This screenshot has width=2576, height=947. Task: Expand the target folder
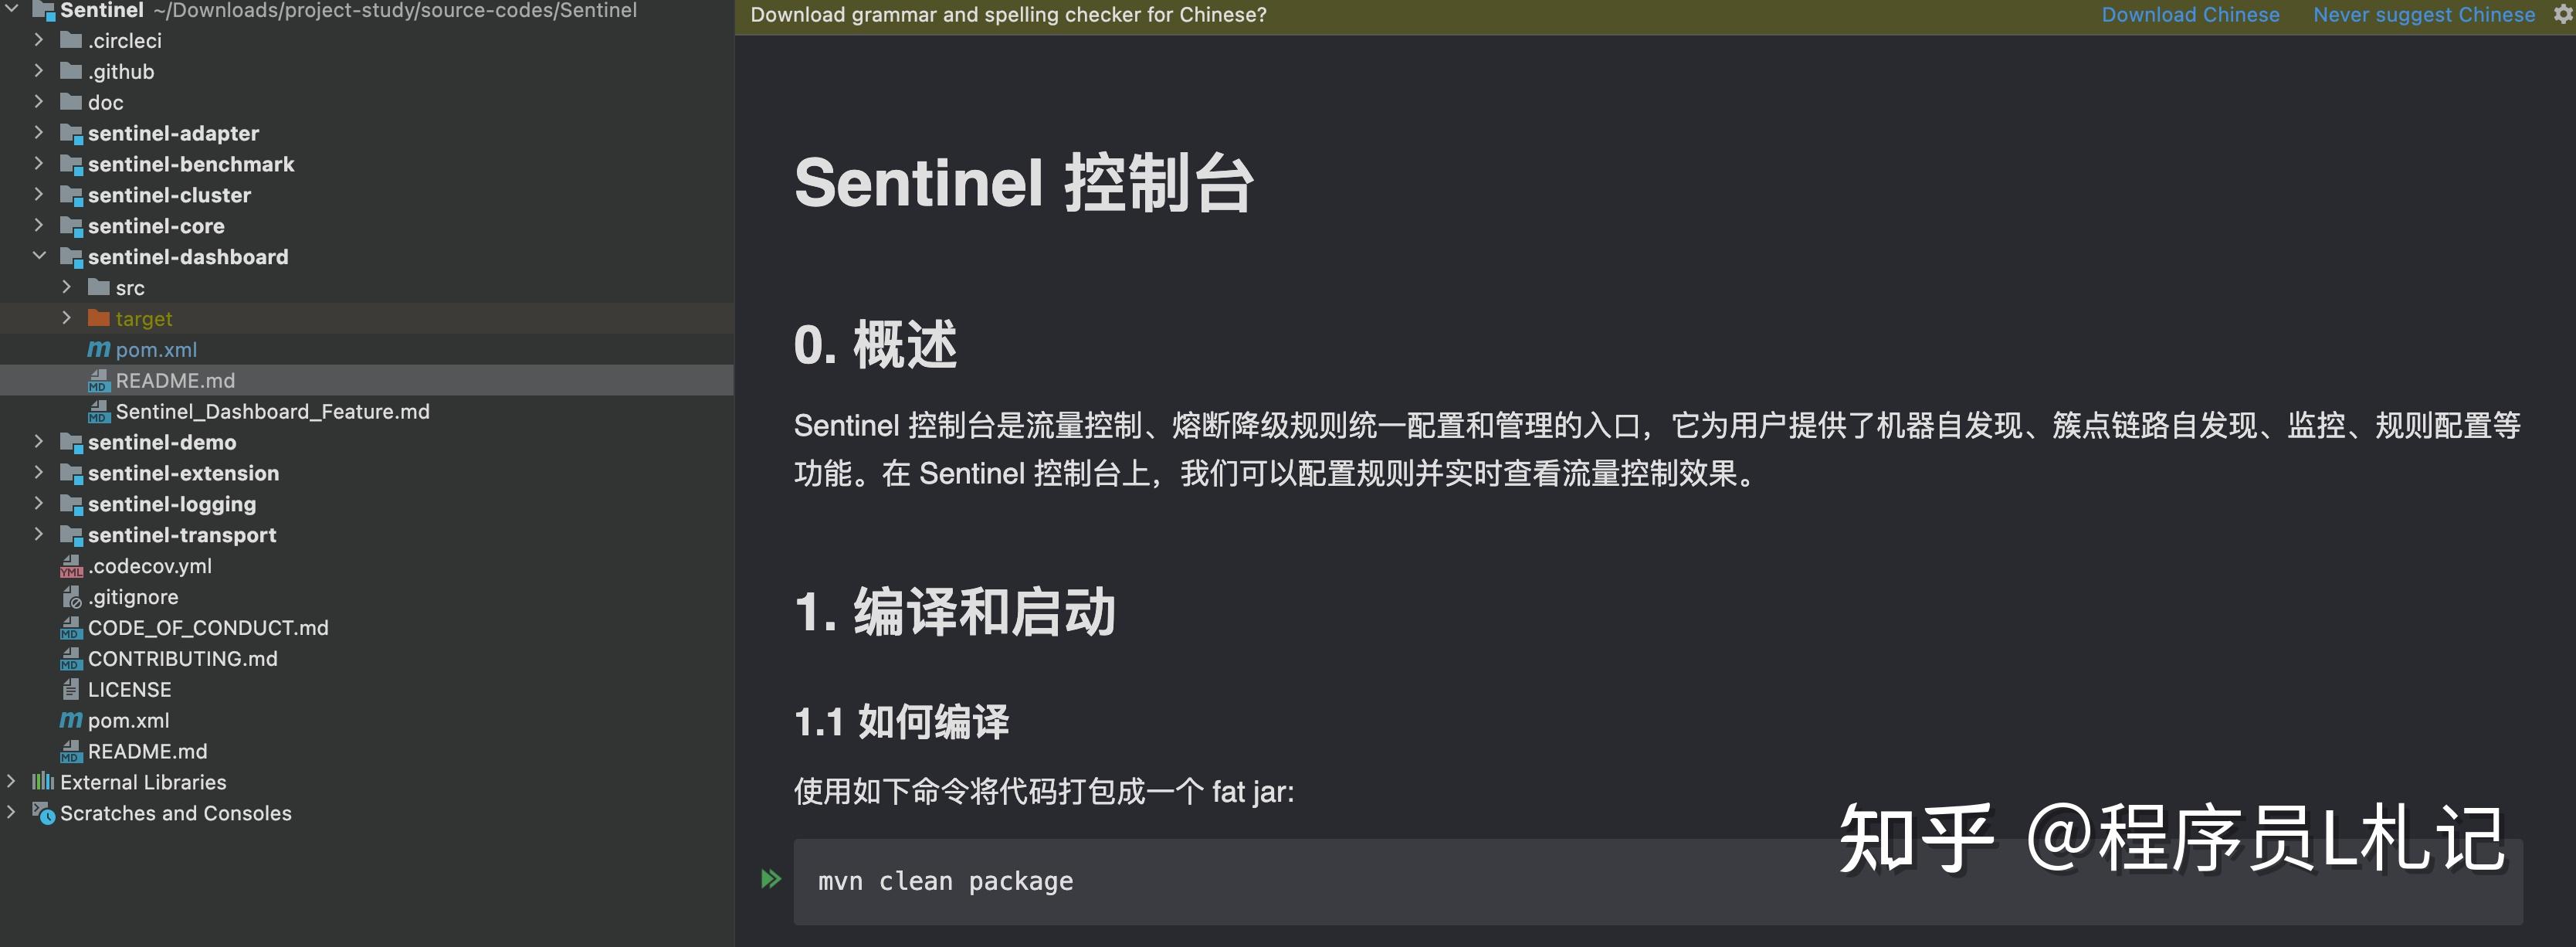point(66,318)
